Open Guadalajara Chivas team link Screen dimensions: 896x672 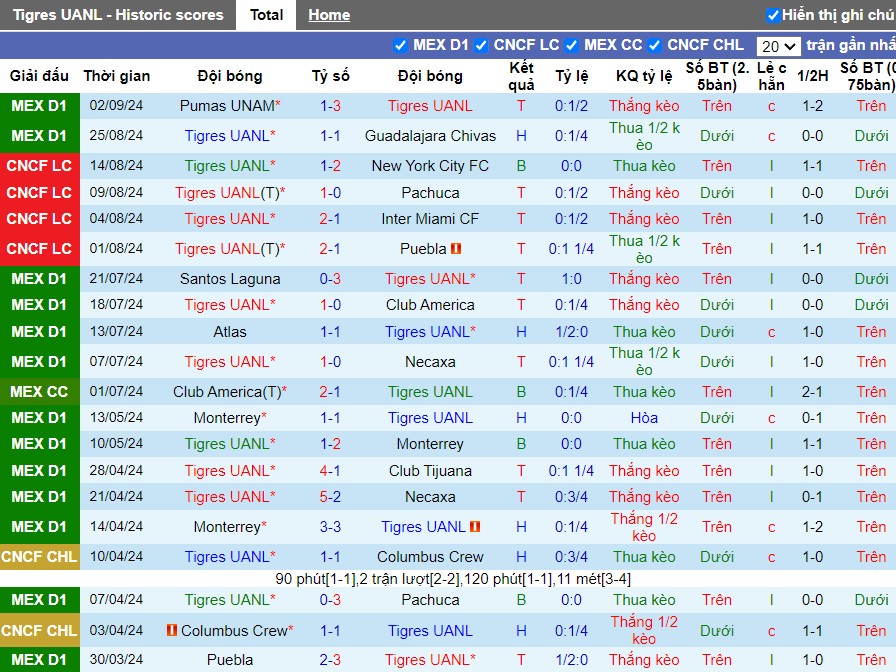pyautogui.click(x=430, y=136)
